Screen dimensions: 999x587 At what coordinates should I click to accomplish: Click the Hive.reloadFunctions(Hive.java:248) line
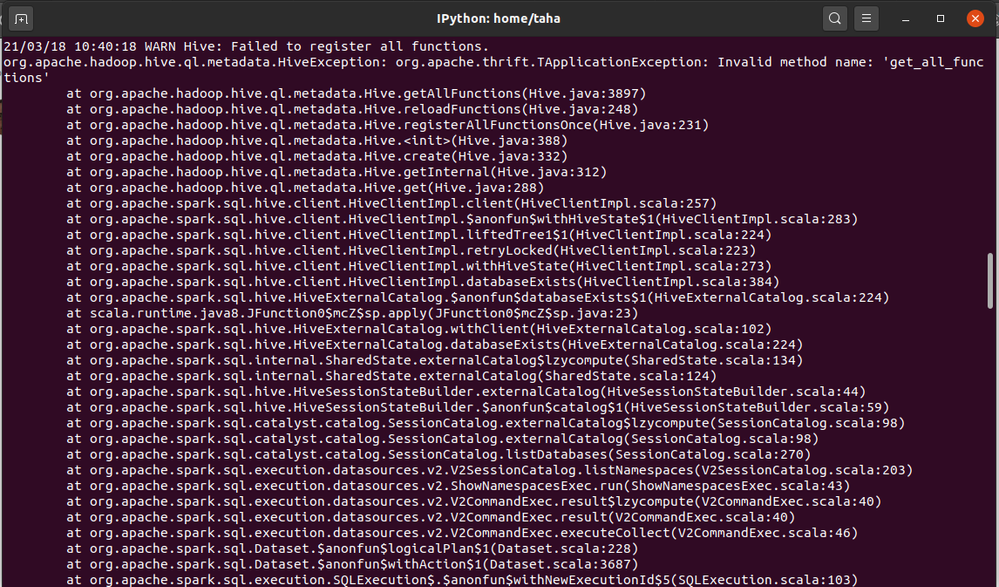click(x=352, y=110)
